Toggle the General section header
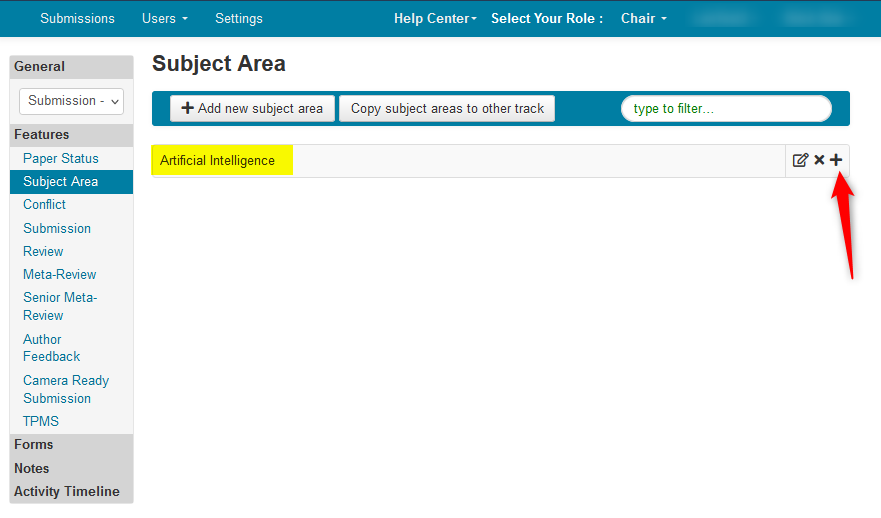The height and width of the screenshot is (518, 881). 71,66
